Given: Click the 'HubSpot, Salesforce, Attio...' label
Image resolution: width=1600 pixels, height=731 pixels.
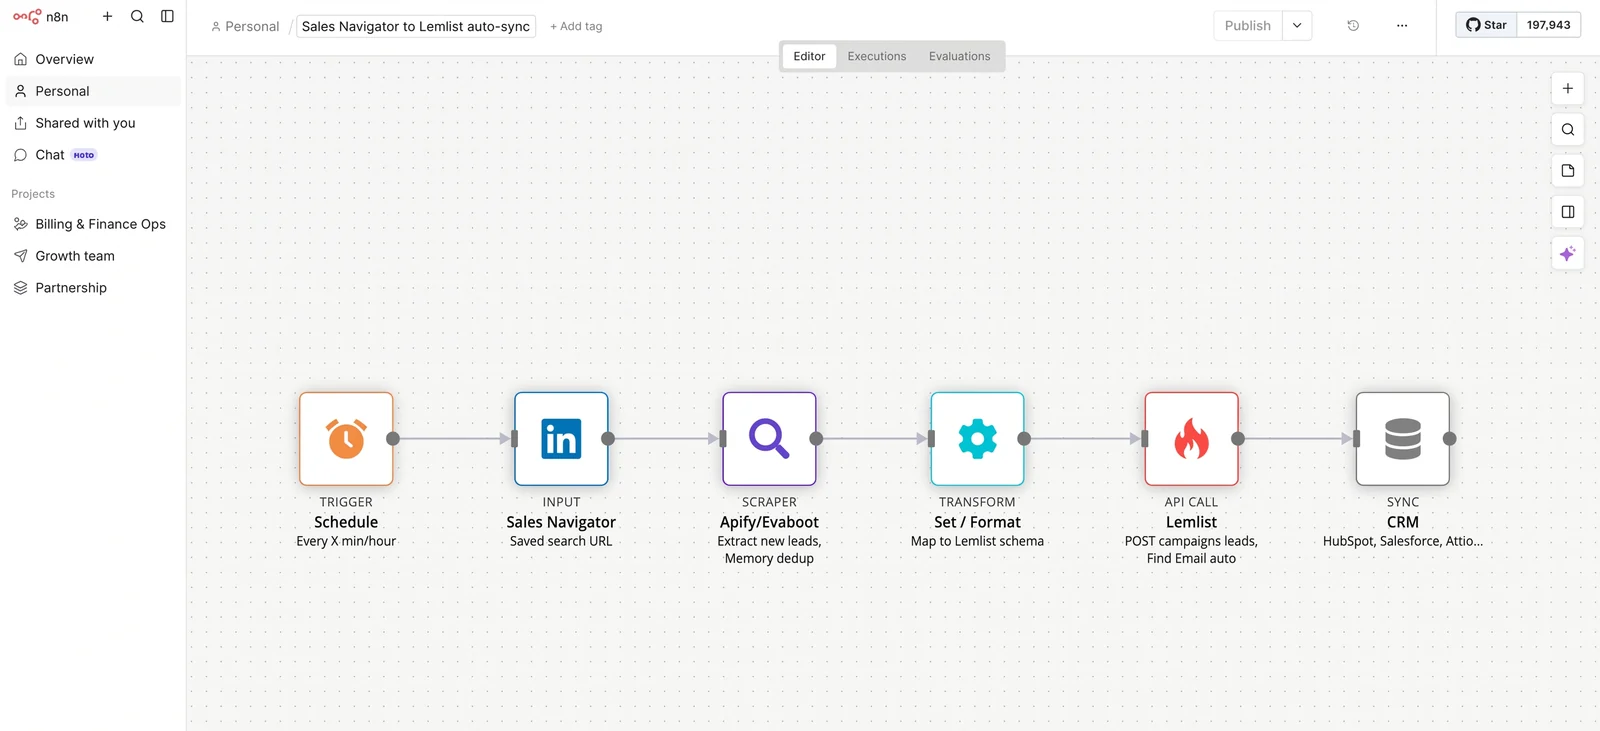Looking at the screenshot, I should [x=1402, y=541].
